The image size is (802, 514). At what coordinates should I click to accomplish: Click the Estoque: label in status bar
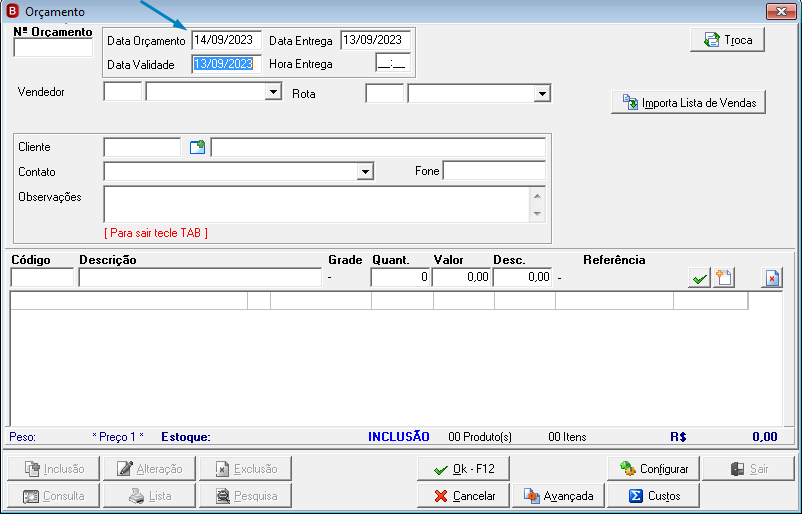click(186, 437)
